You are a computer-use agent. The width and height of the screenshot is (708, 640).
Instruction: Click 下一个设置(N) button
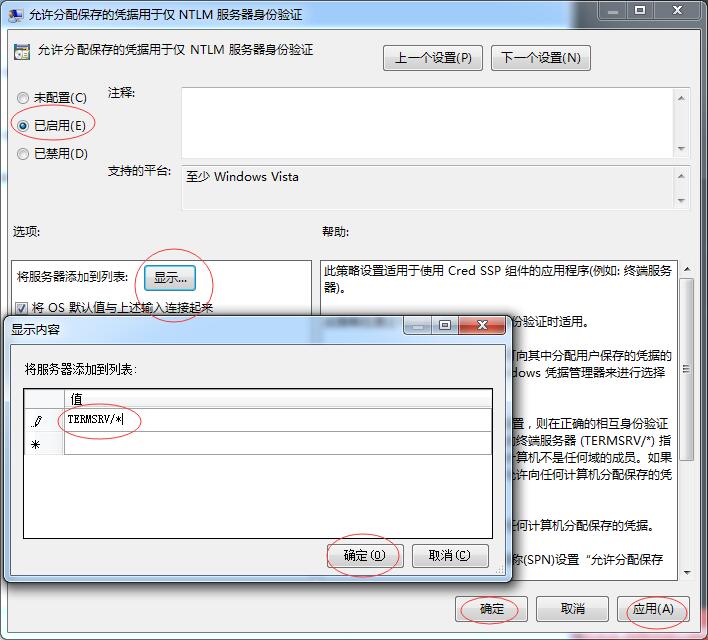[x=540, y=58]
